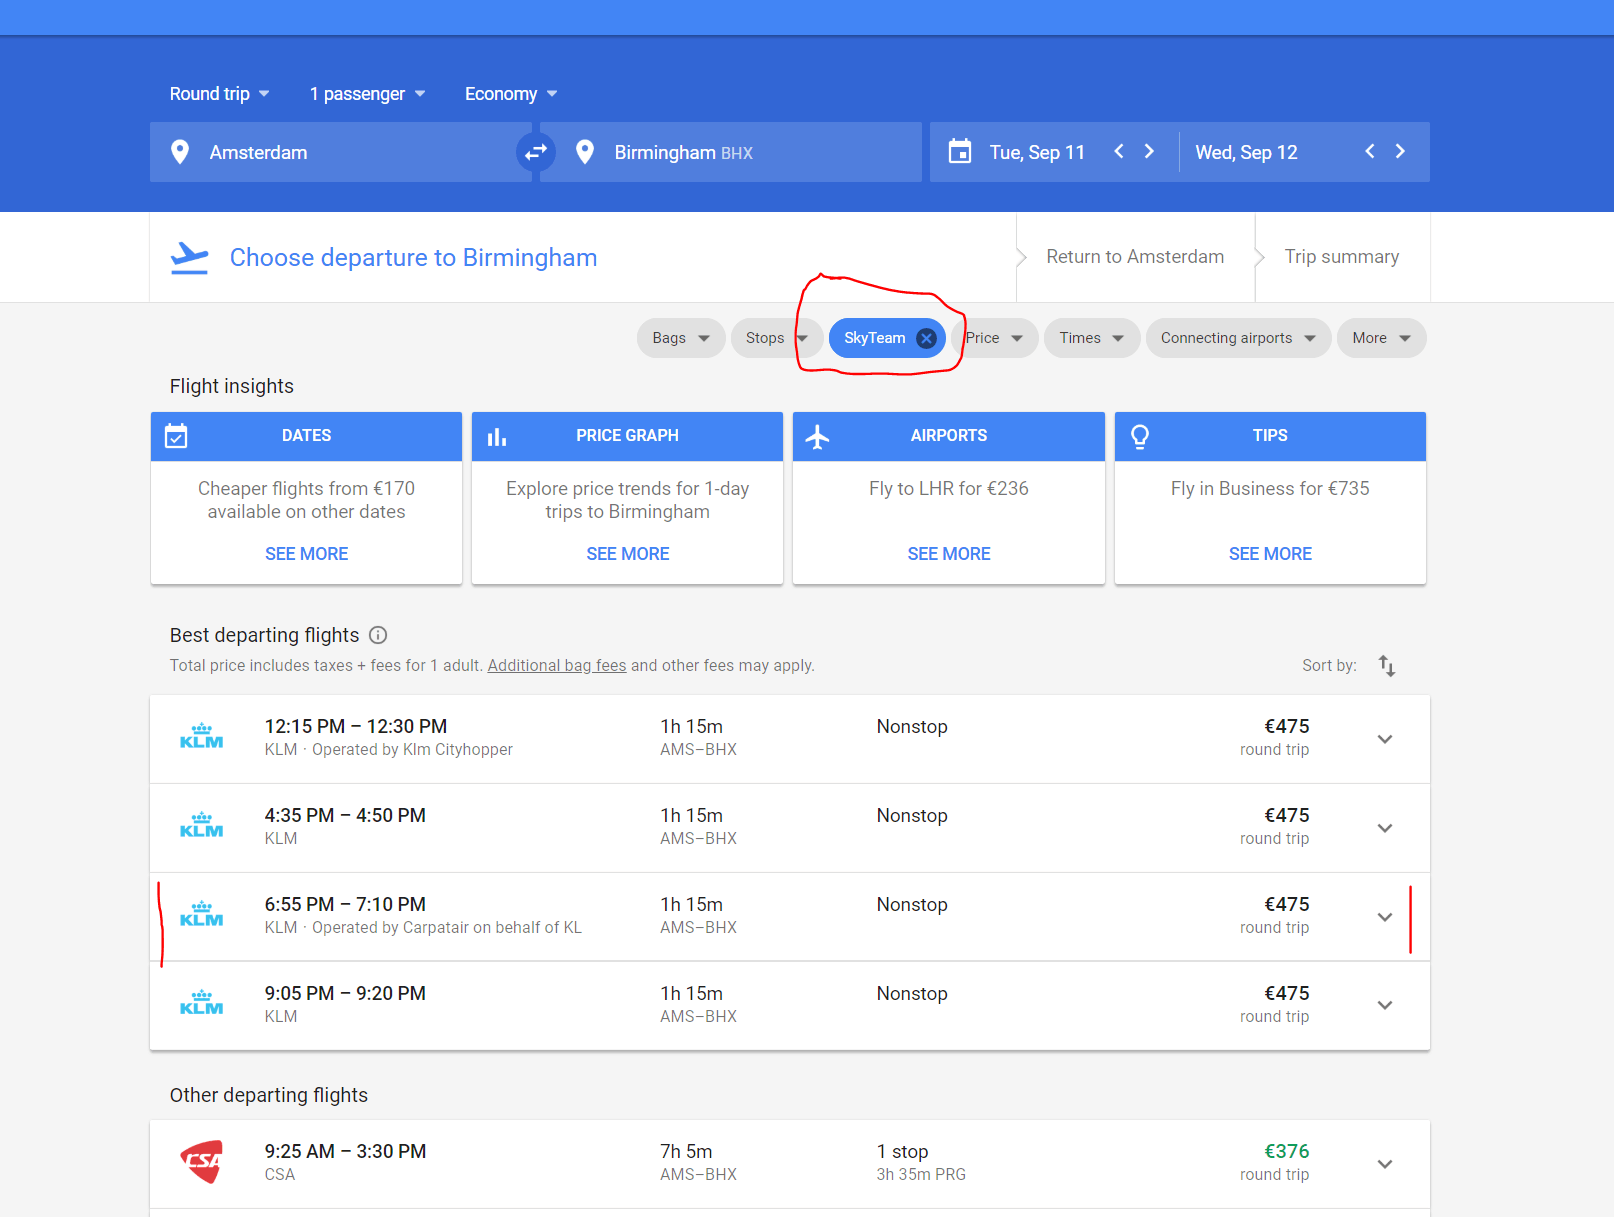This screenshot has height=1217, width=1614.
Task: Open the Additional bag fees link
Action: pos(557,666)
